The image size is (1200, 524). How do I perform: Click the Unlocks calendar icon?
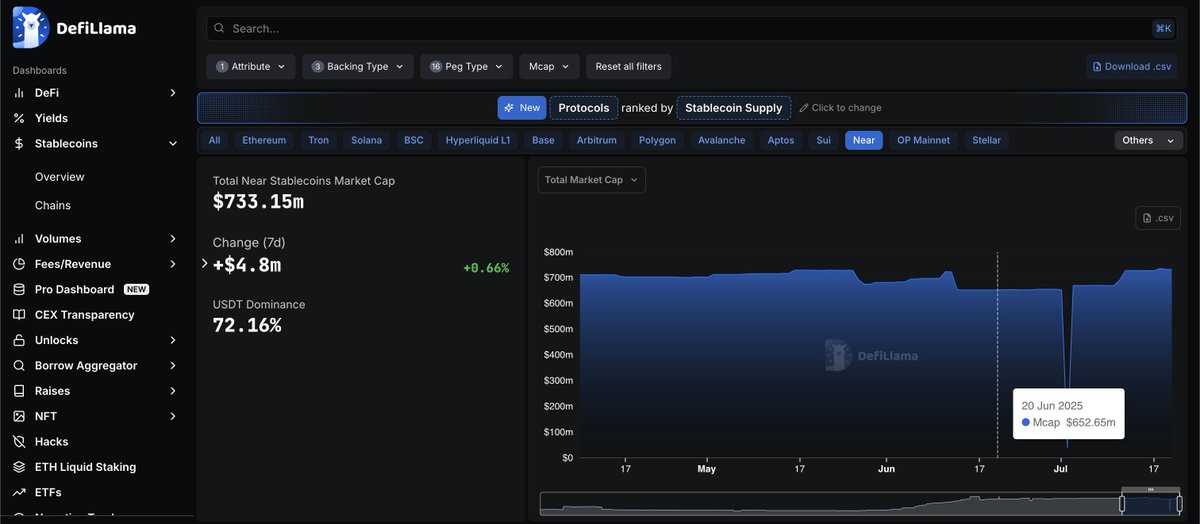pyautogui.click(x=19, y=340)
